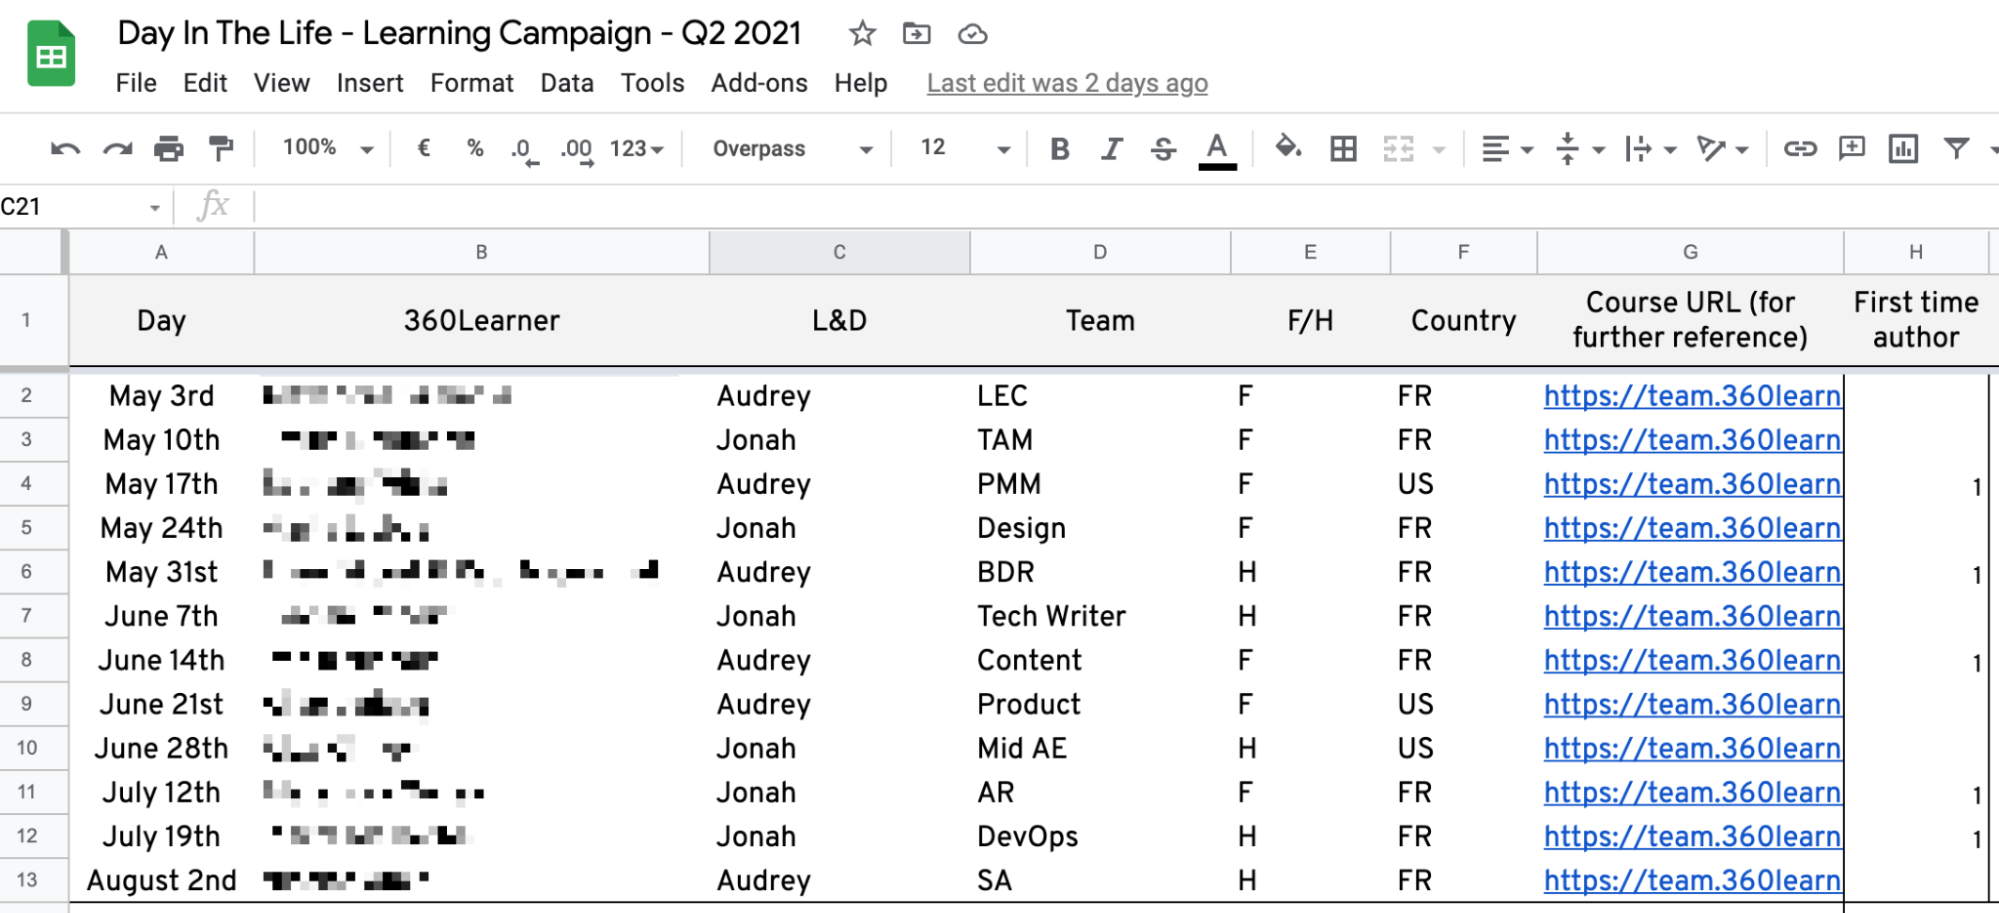Toggle italic formatting
The width and height of the screenshot is (1999, 913).
pos(1111,149)
